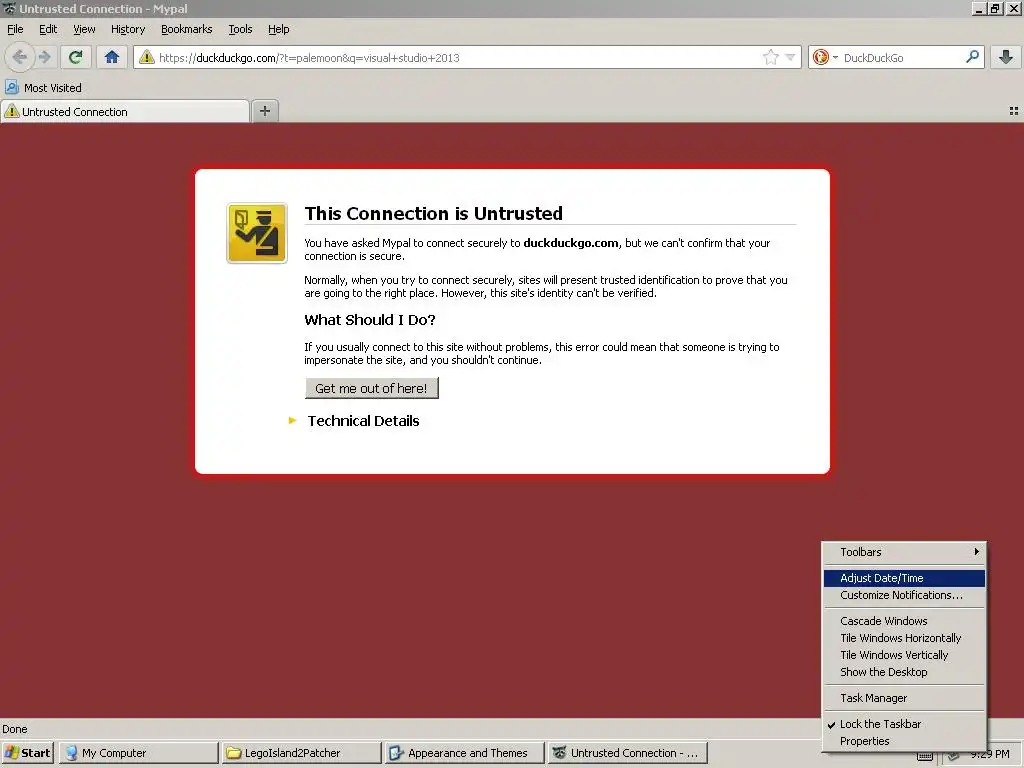Open the URL history dropdown arrow

pos(790,57)
